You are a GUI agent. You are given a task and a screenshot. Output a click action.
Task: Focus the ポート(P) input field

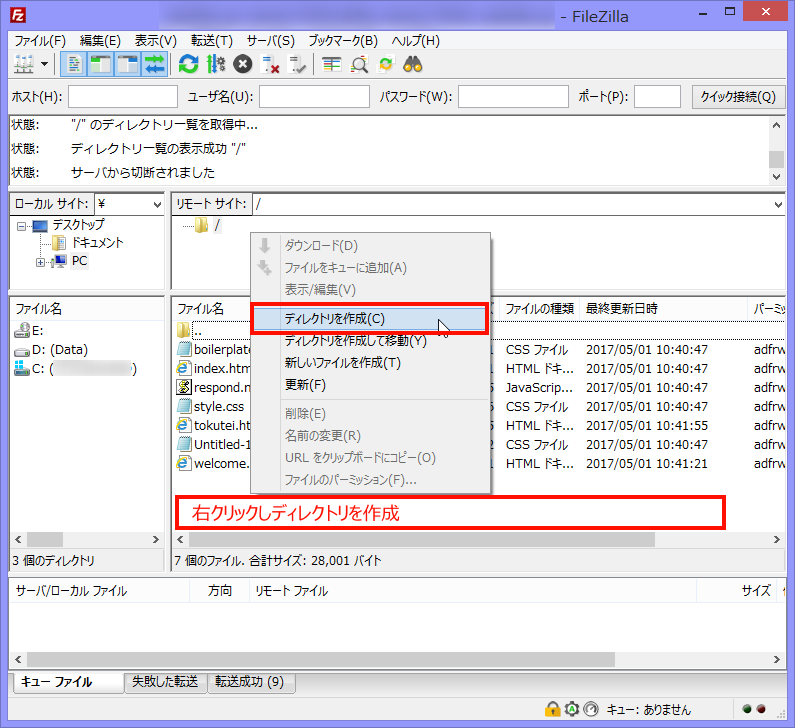pos(657,96)
